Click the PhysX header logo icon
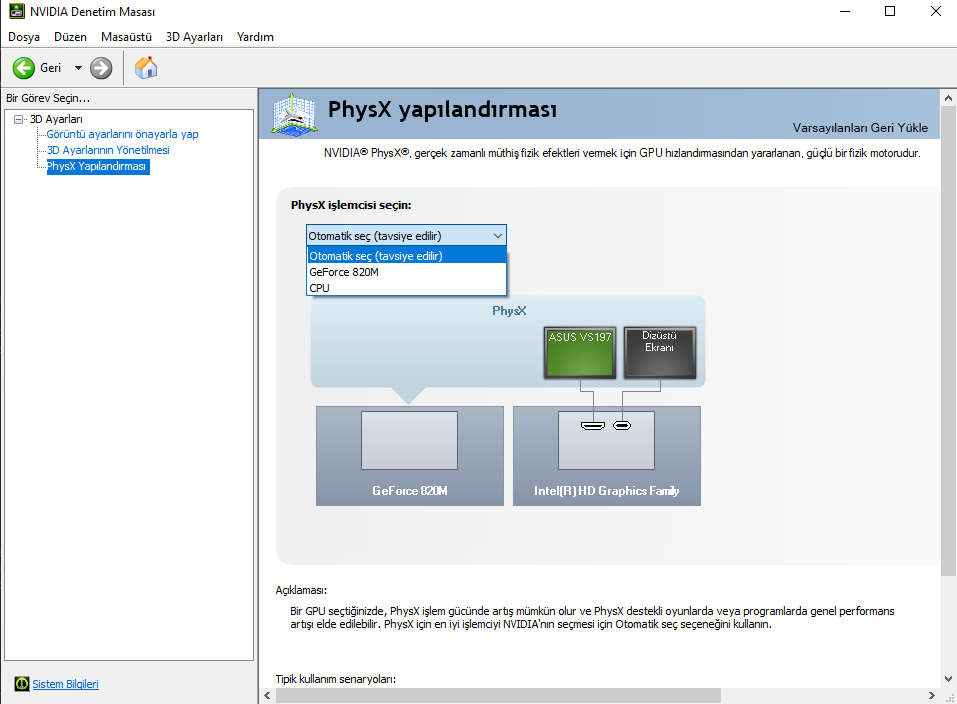The image size is (957, 704). (294, 114)
